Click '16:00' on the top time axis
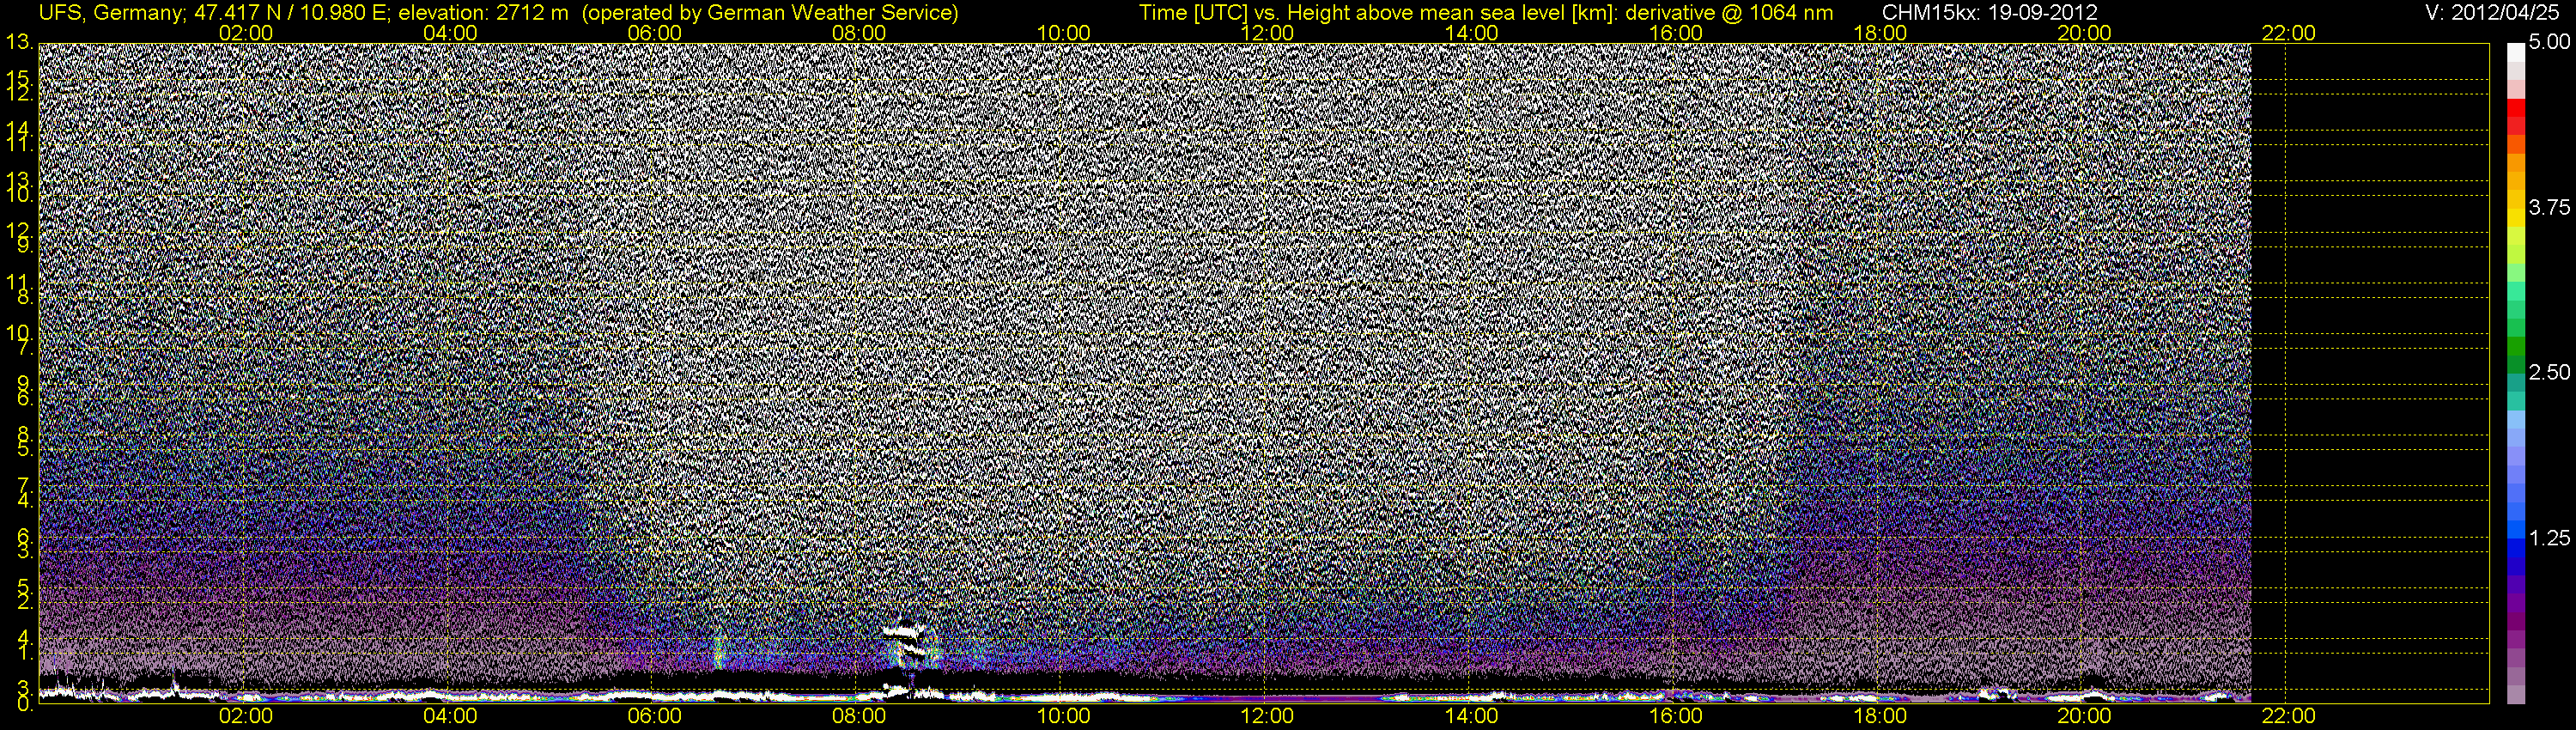The width and height of the screenshot is (2576, 730). point(1676,33)
